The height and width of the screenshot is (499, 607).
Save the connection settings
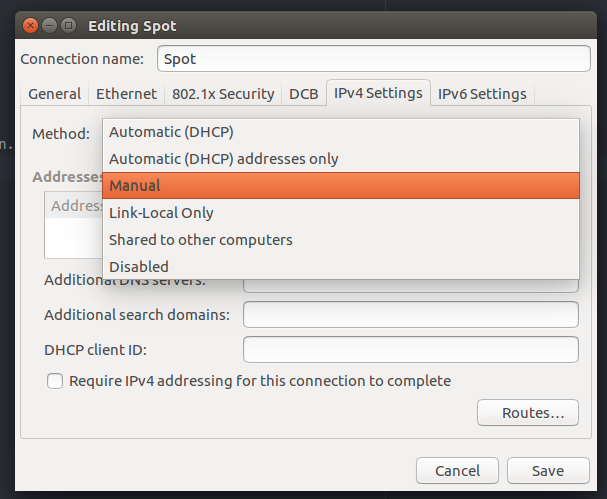548,471
